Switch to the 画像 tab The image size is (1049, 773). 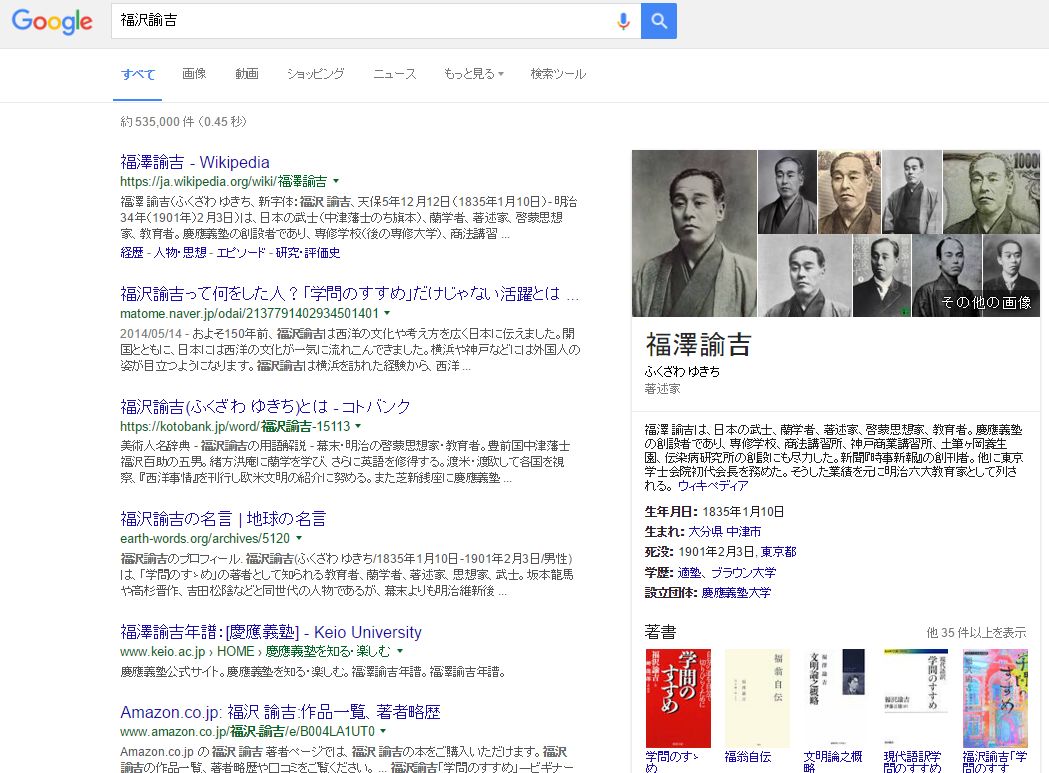click(194, 74)
